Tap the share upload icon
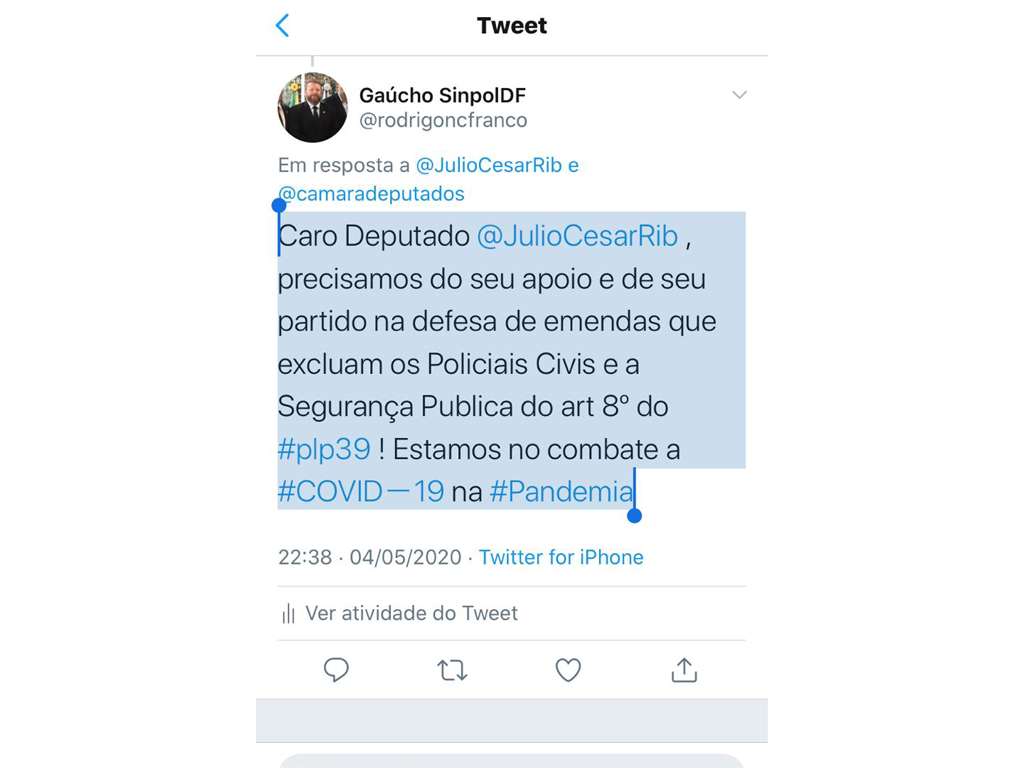1024x768 pixels. point(684,670)
